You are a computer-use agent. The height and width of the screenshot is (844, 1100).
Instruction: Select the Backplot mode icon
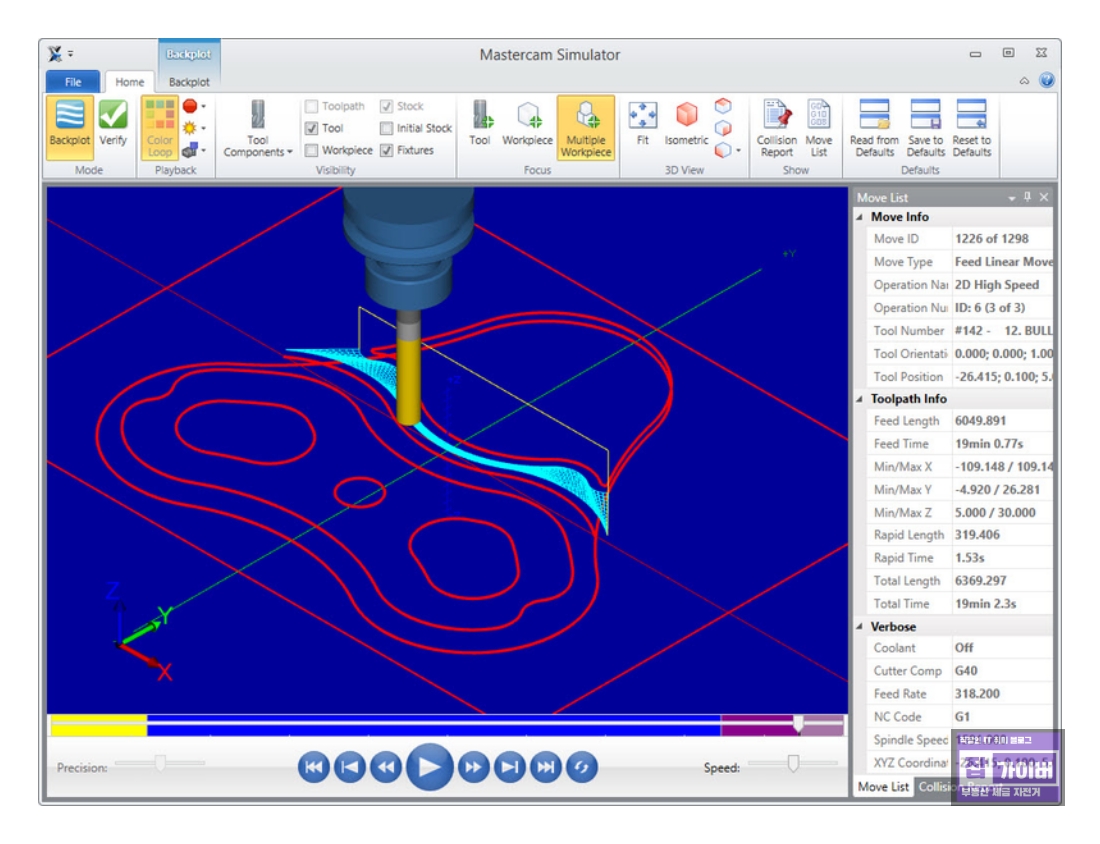click(x=69, y=128)
